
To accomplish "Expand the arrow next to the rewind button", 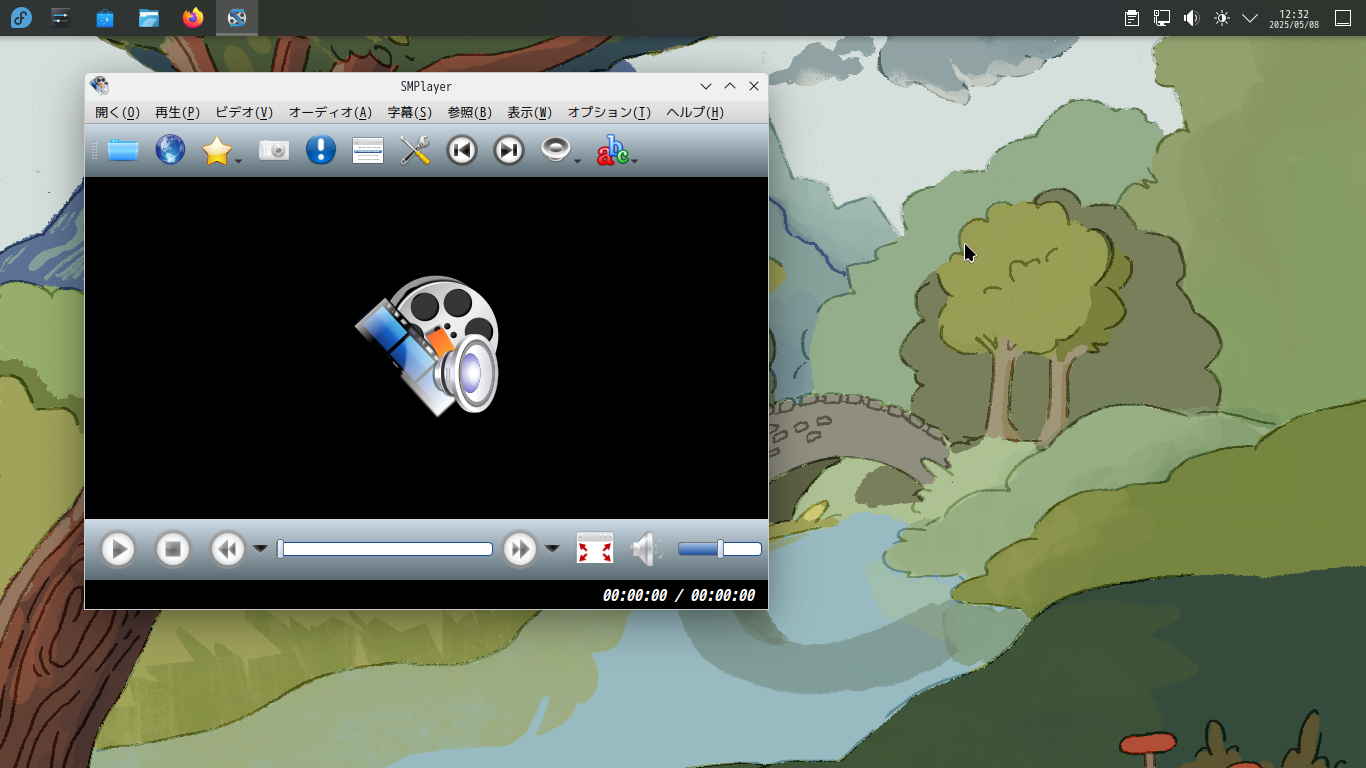I will pyautogui.click(x=260, y=548).
